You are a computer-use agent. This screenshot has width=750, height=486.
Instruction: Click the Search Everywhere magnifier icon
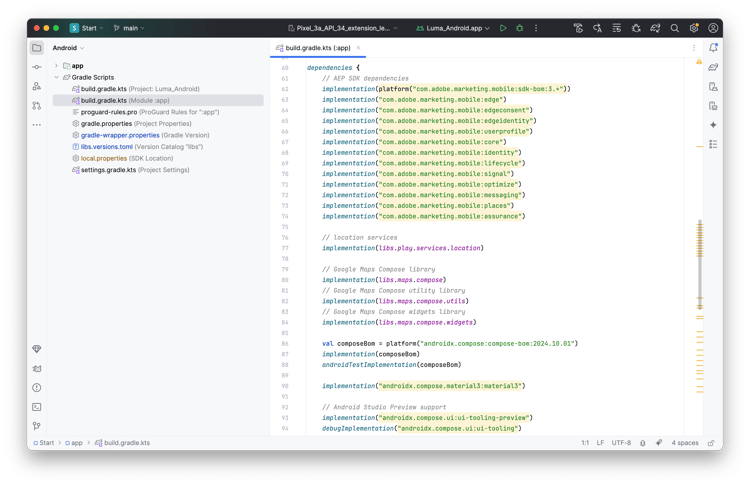[675, 28]
